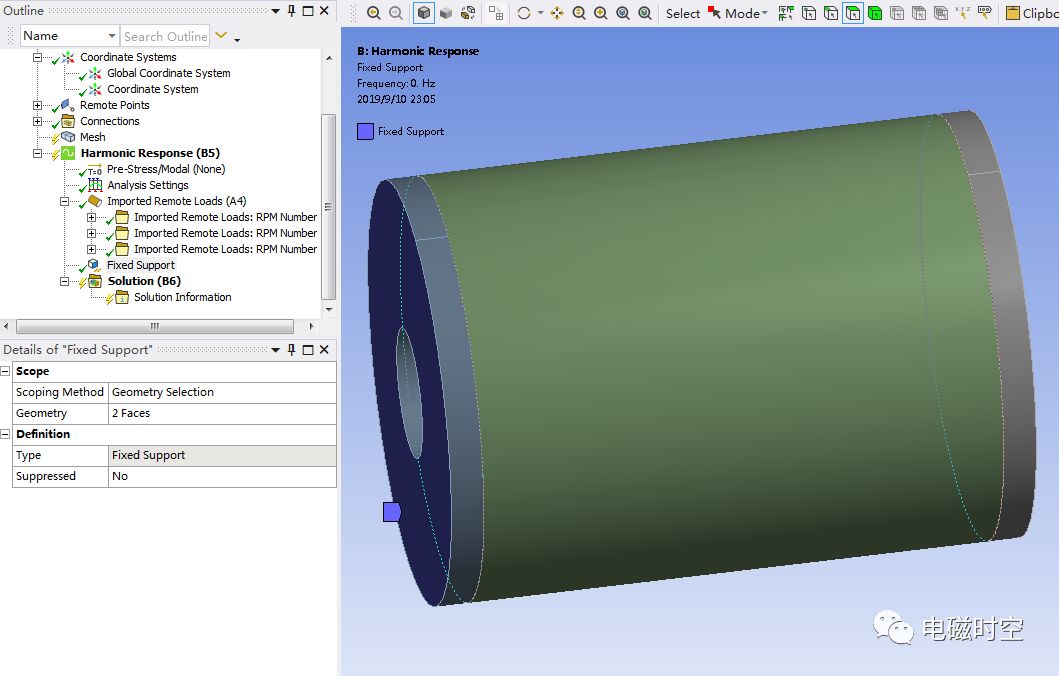The height and width of the screenshot is (676, 1059).
Task: Enable the edge selection filter
Action: point(831,13)
